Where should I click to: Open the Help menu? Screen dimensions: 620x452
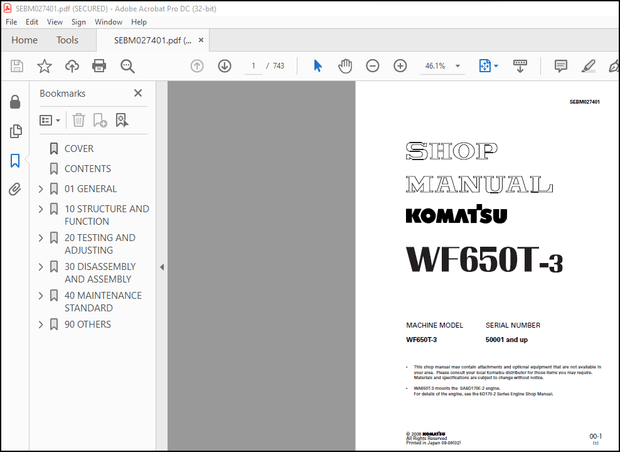pyautogui.click(x=139, y=22)
